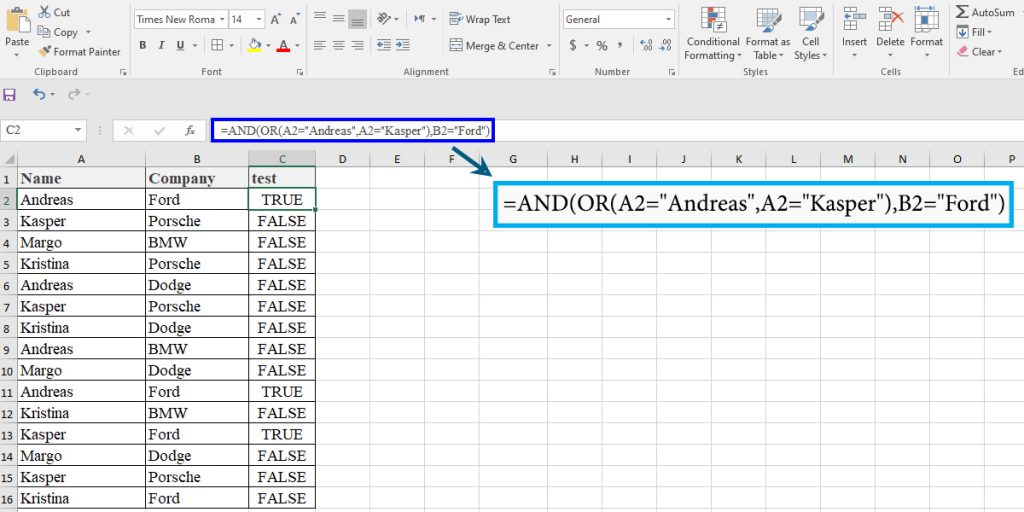Decrease font size with small A icon
The width and height of the screenshot is (1024, 512).
tap(295, 20)
